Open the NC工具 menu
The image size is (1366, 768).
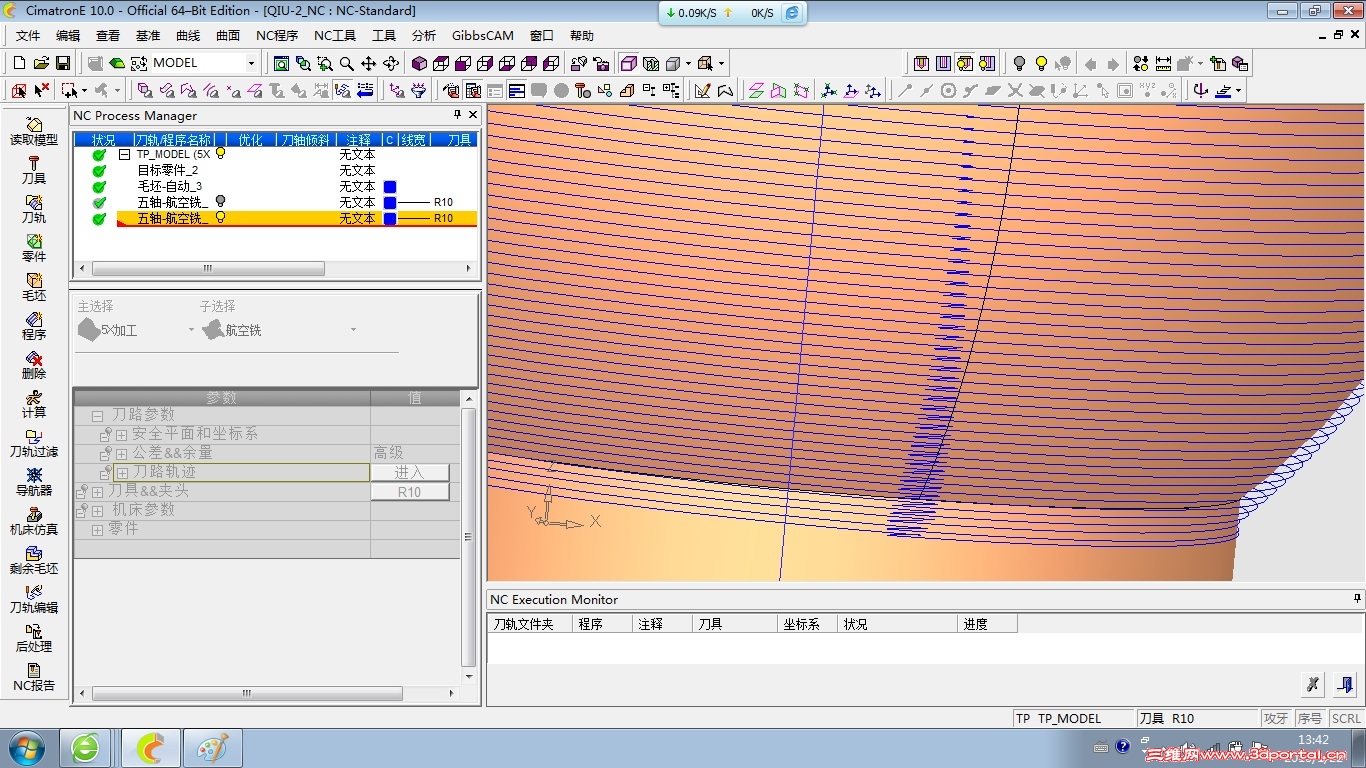(335, 35)
